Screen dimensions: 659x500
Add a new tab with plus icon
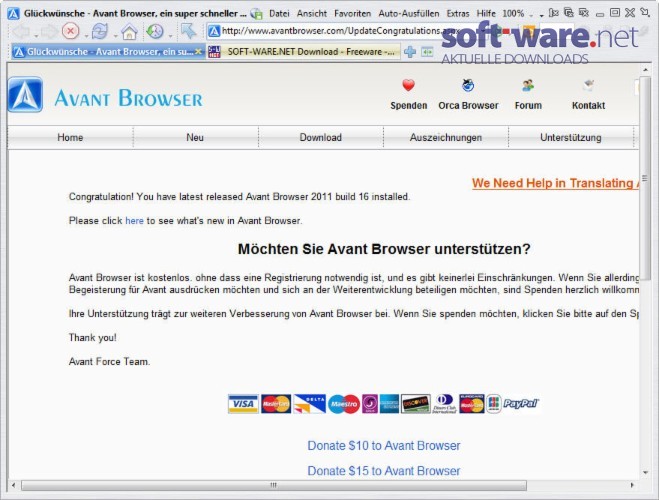point(410,52)
